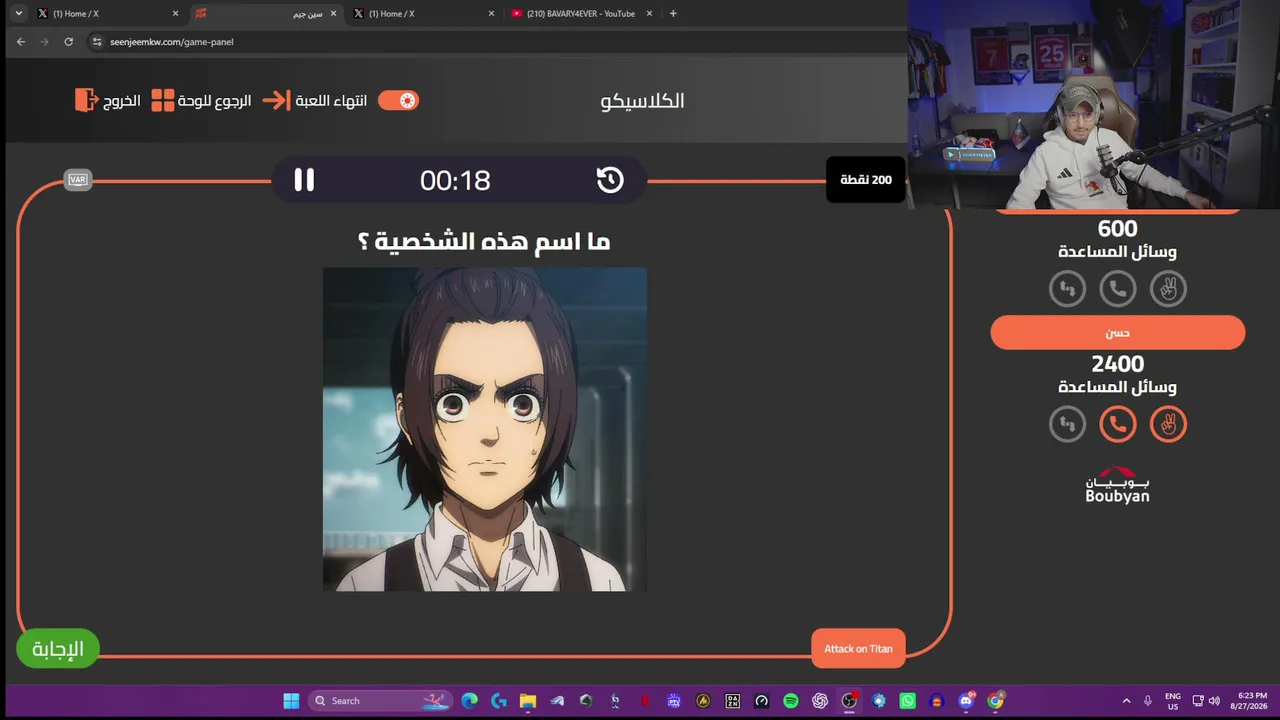Switch to the Home / X tab beside the tab-search arrow
Image resolution: width=1280 pixels, height=720 pixels.
108,14
